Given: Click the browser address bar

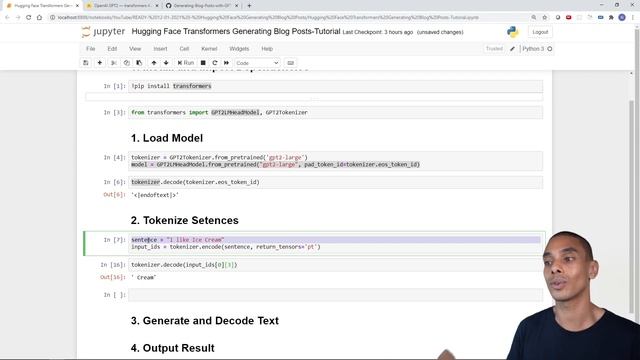Looking at the screenshot, I should [267, 18].
